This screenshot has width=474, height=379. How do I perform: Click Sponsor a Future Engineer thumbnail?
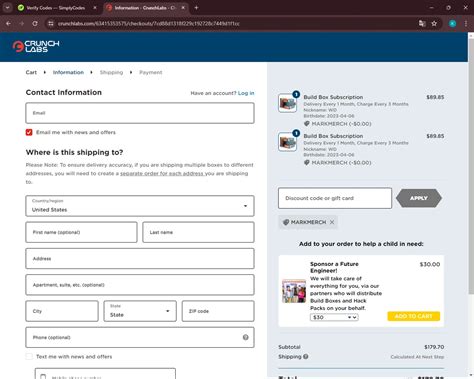pos(294,291)
